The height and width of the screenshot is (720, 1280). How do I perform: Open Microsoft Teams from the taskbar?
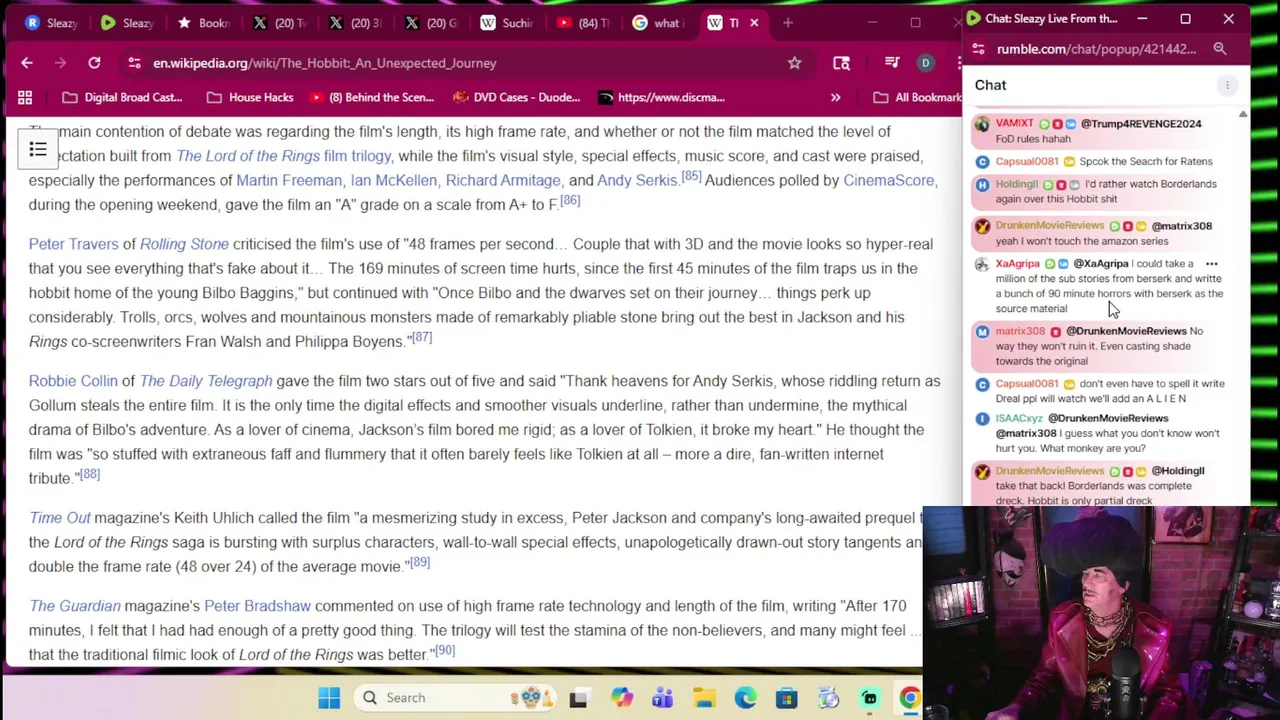[x=662, y=697]
